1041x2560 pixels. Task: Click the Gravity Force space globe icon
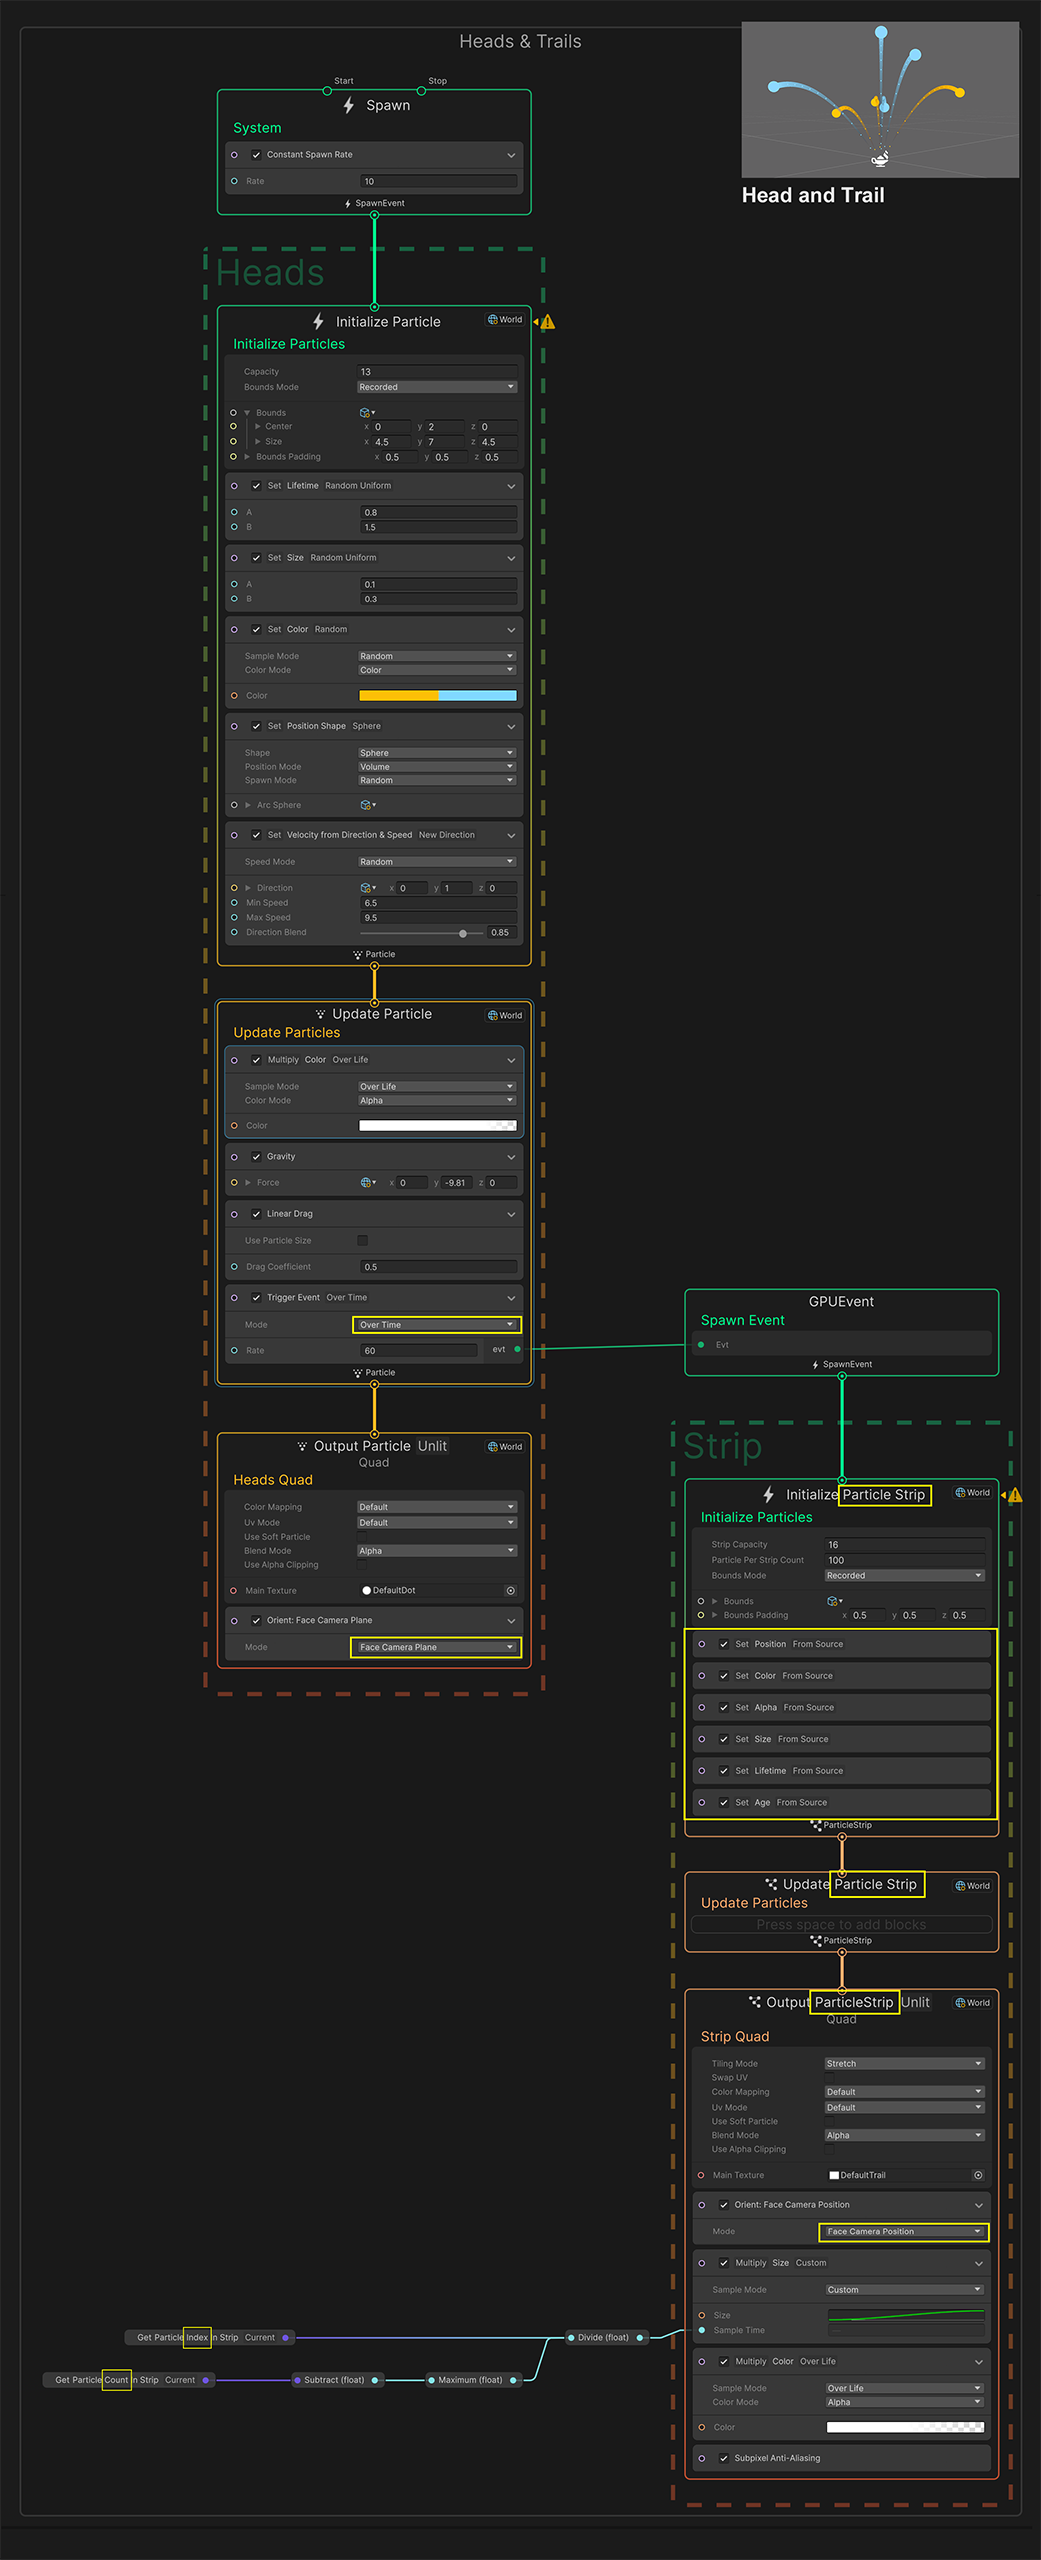[x=367, y=1182]
